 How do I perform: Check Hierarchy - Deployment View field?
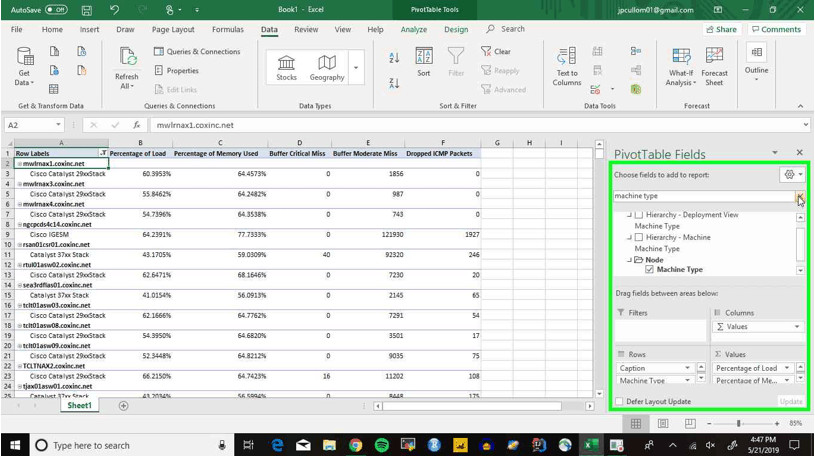[x=639, y=215]
